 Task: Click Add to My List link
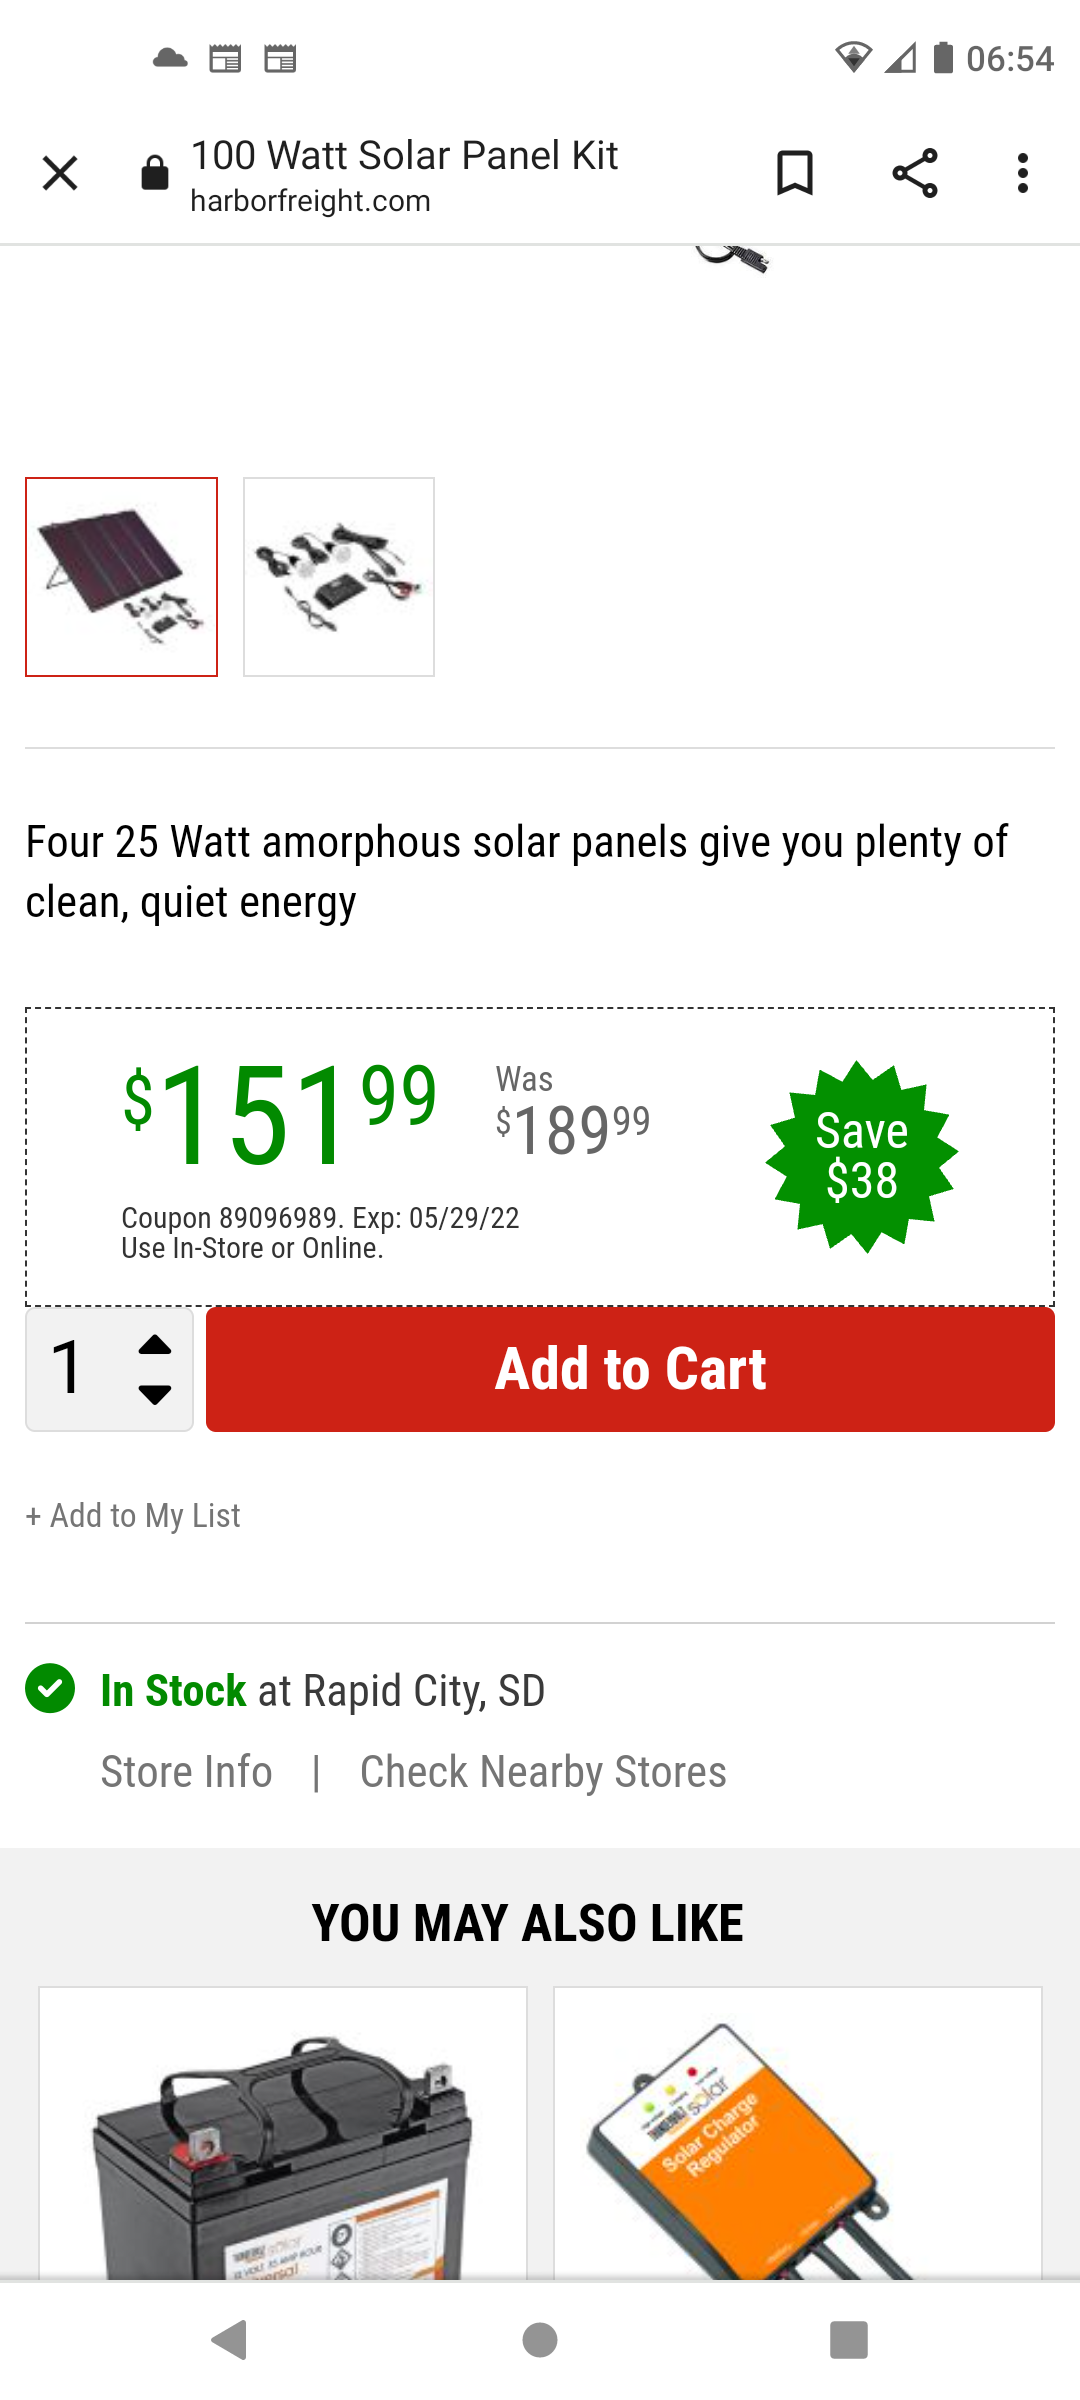point(133,1516)
